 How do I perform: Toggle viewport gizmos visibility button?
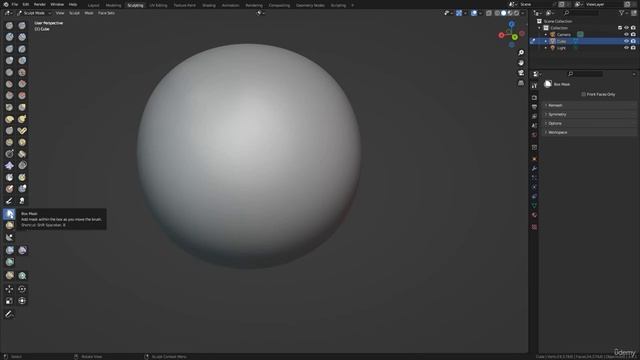tap(459, 13)
